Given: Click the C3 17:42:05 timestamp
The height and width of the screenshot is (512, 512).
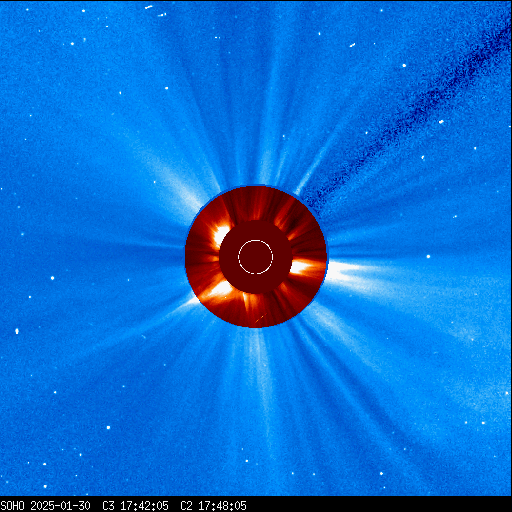Looking at the screenshot, I should (135, 506).
